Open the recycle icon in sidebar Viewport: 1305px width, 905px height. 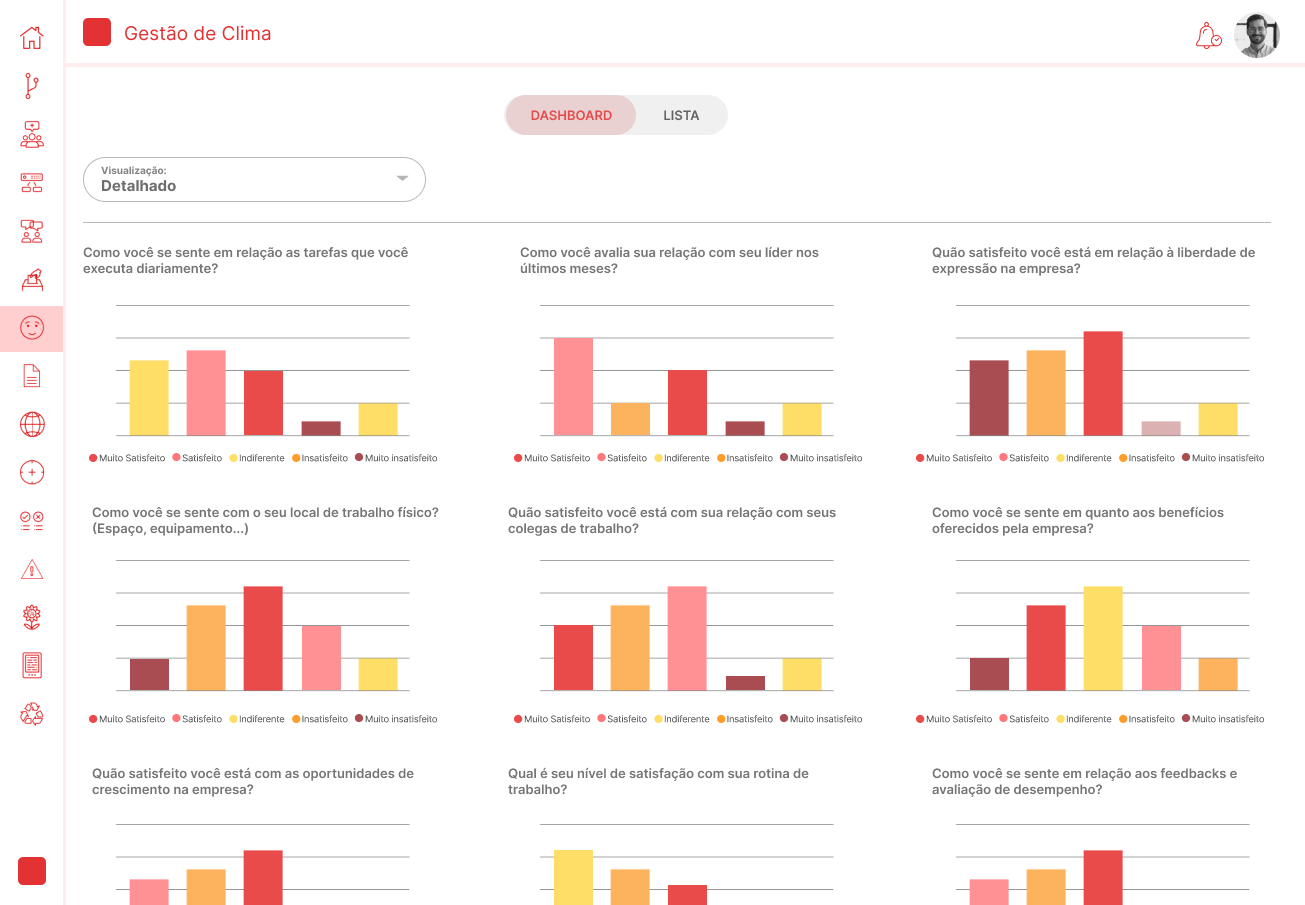[32, 713]
